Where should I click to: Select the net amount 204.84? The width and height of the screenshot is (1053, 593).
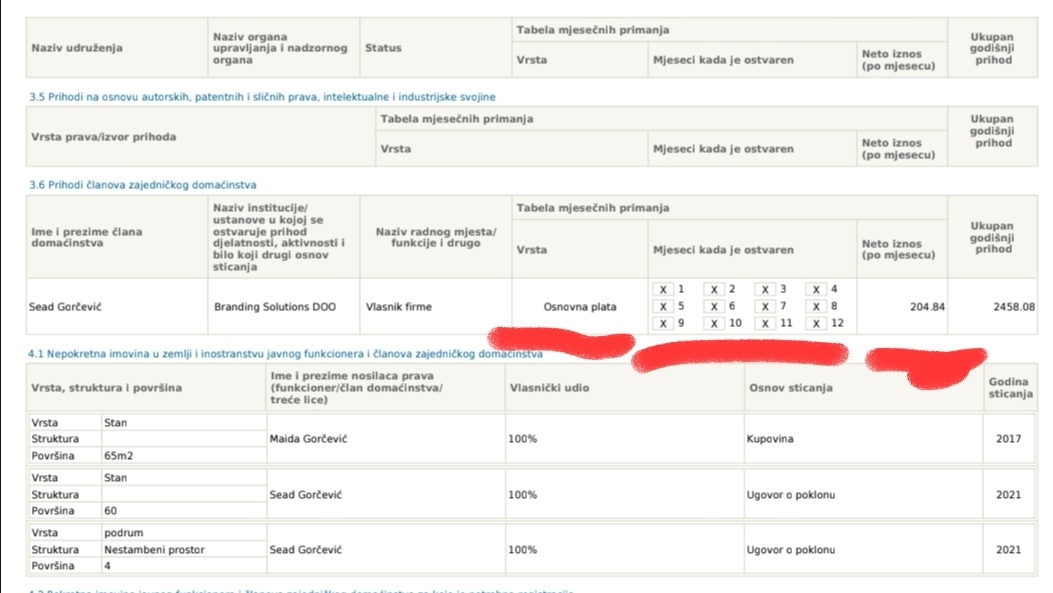click(927, 307)
